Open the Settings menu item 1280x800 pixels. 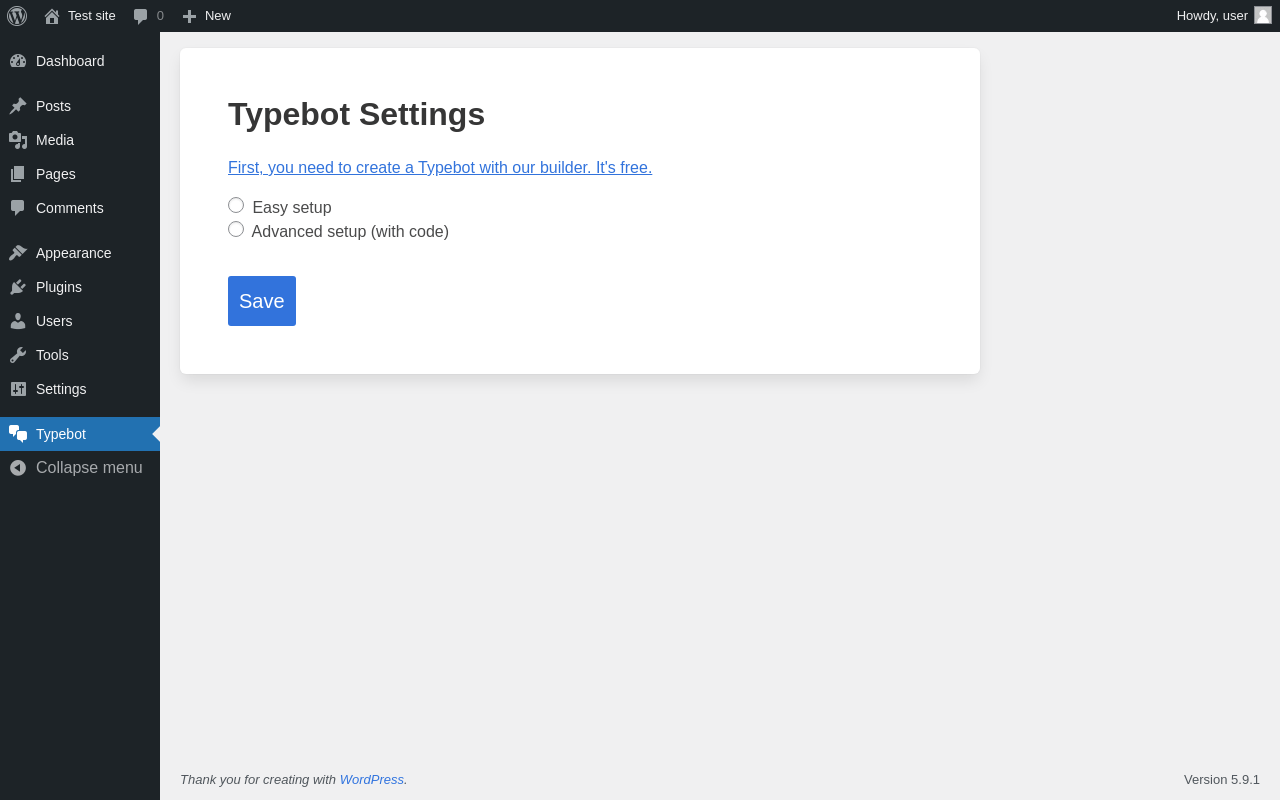pos(80,389)
